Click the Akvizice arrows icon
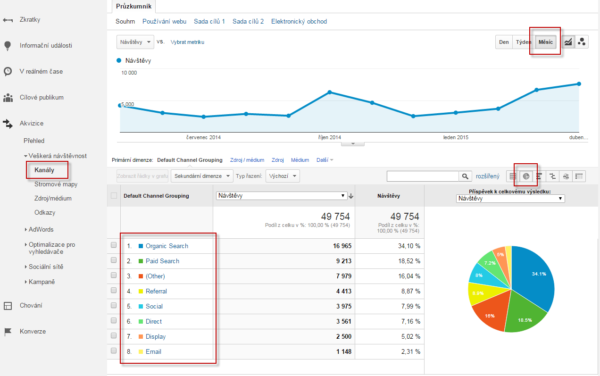Viewport: 600px width, 376px height. coord(8,124)
